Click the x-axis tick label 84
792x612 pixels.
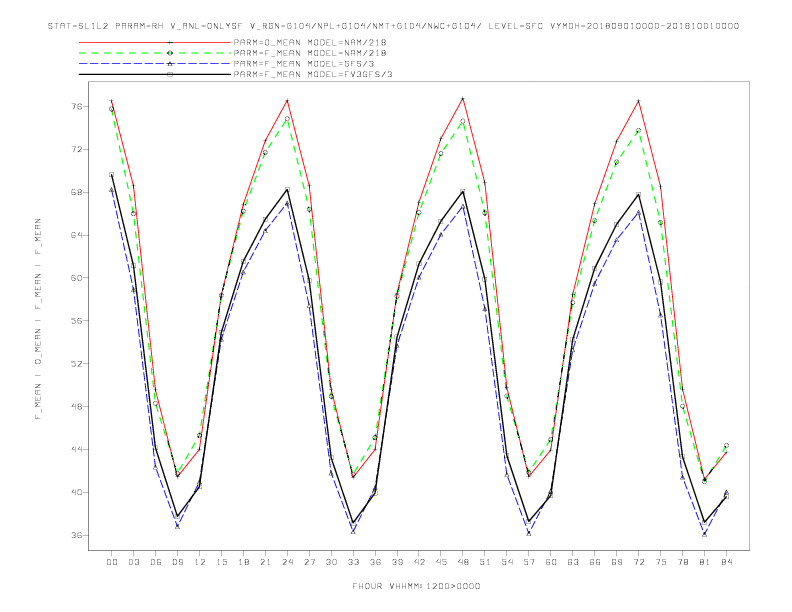pyautogui.click(x=726, y=562)
